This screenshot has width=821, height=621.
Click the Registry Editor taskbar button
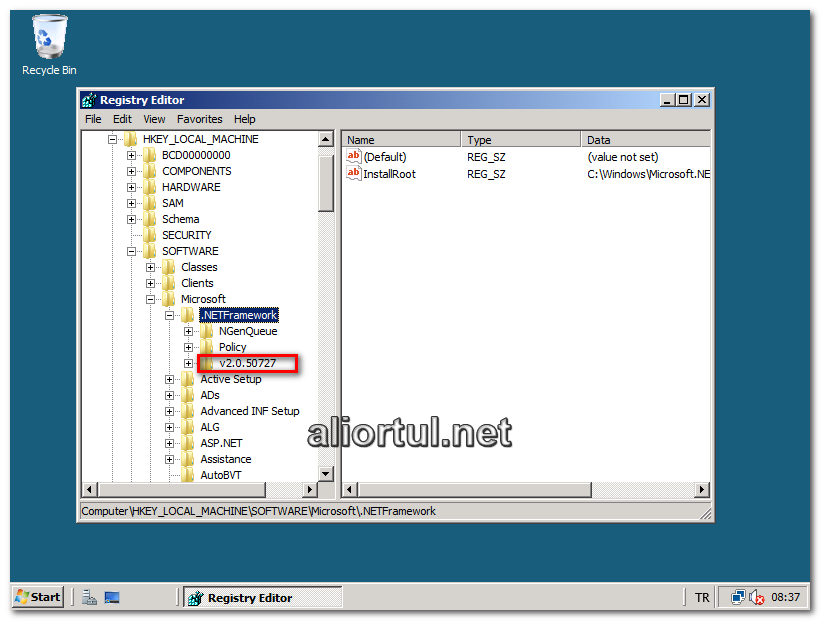pos(263,597)
